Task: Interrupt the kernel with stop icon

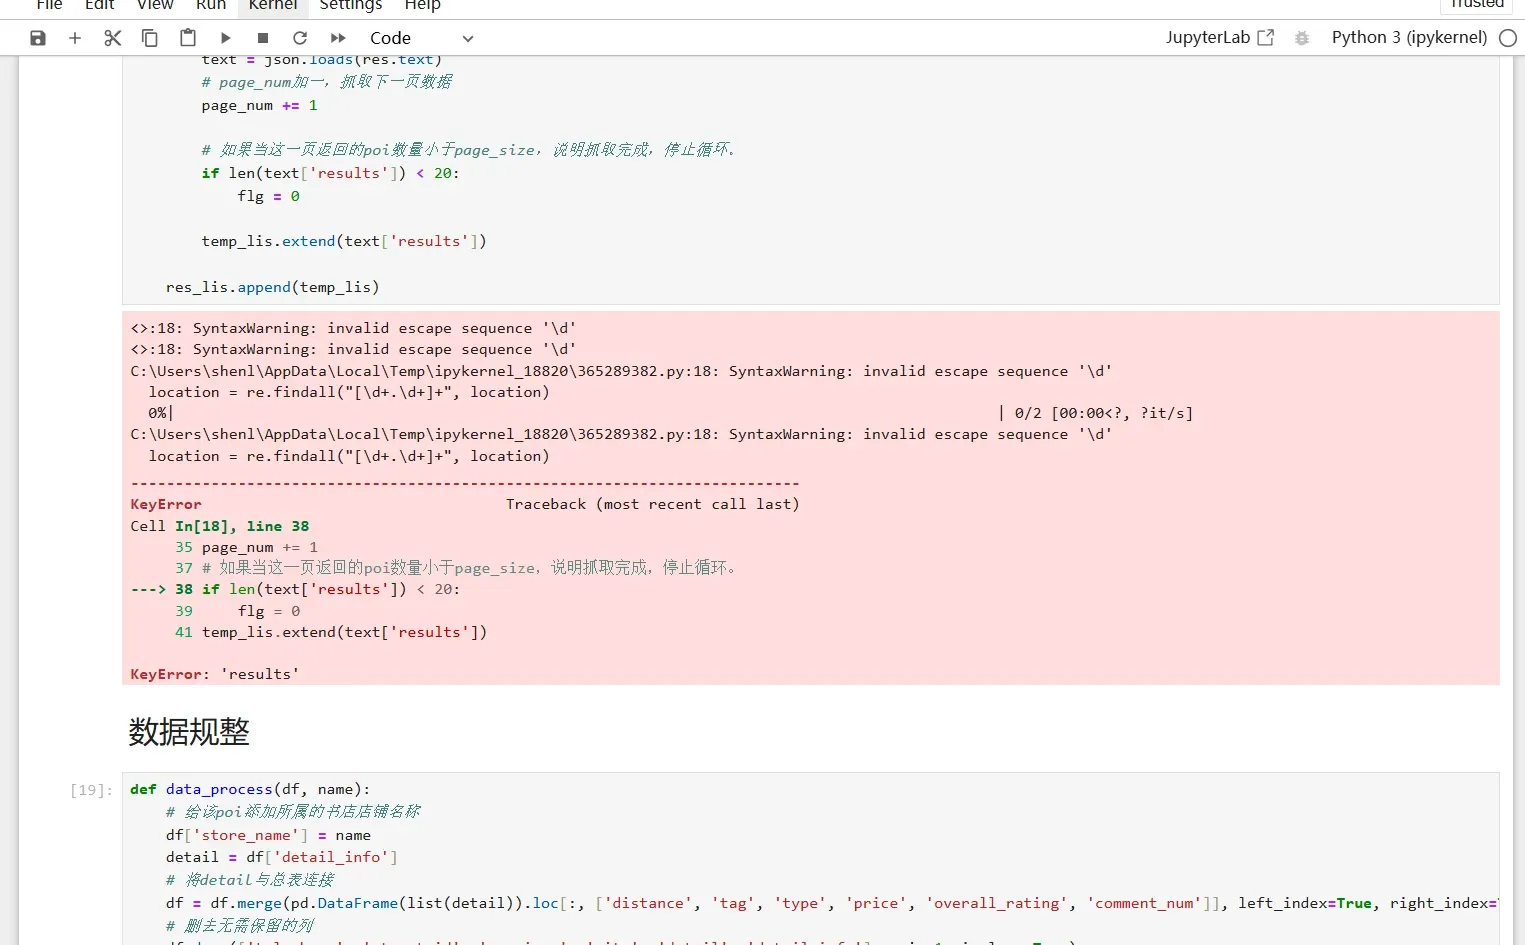Action: coord(263,38)
